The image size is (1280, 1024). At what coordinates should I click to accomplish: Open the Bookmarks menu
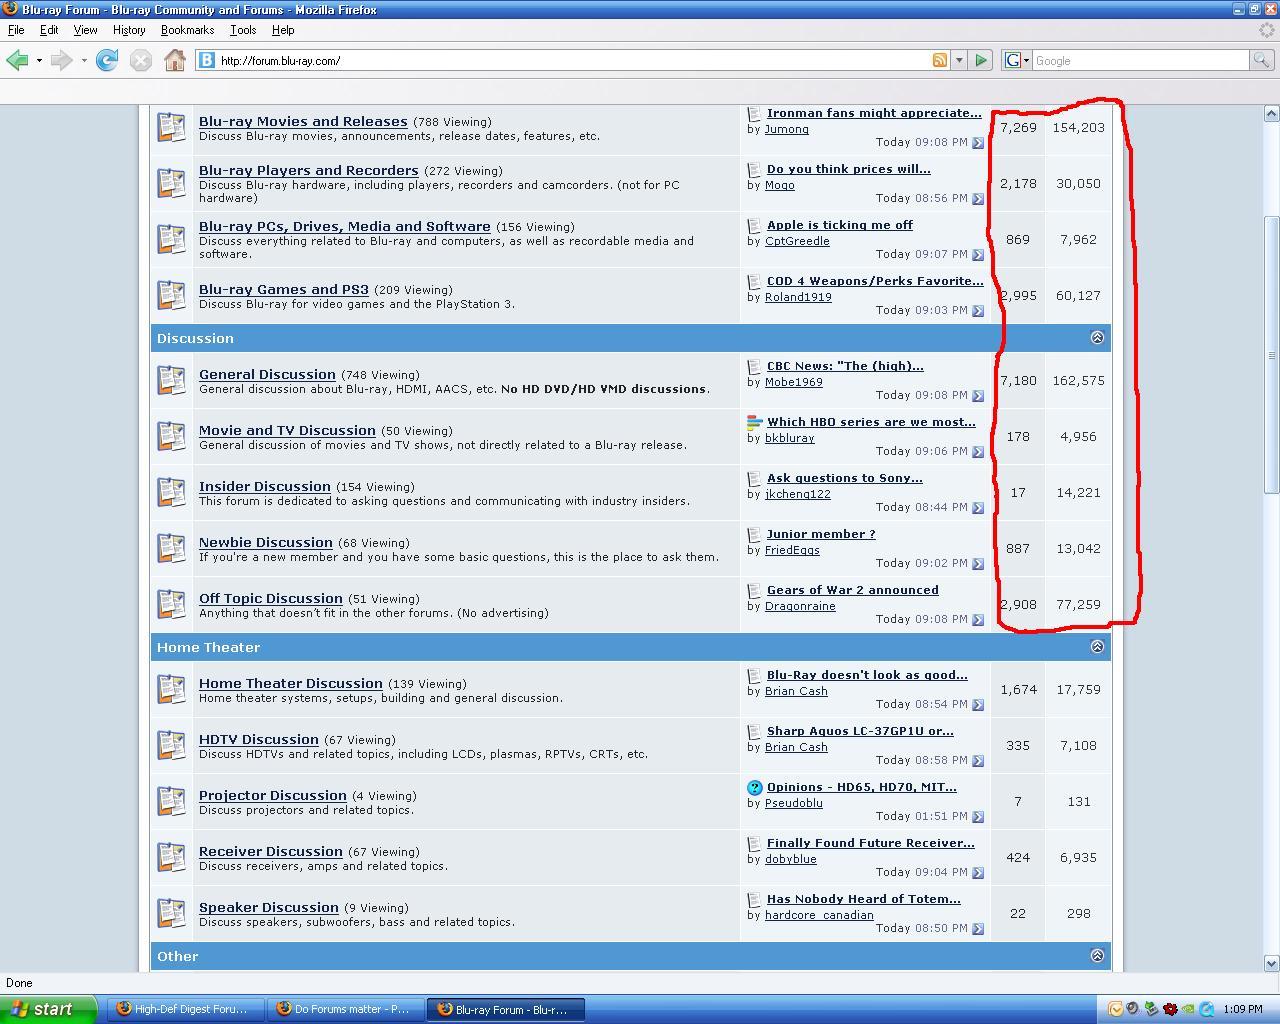(187, 30)
